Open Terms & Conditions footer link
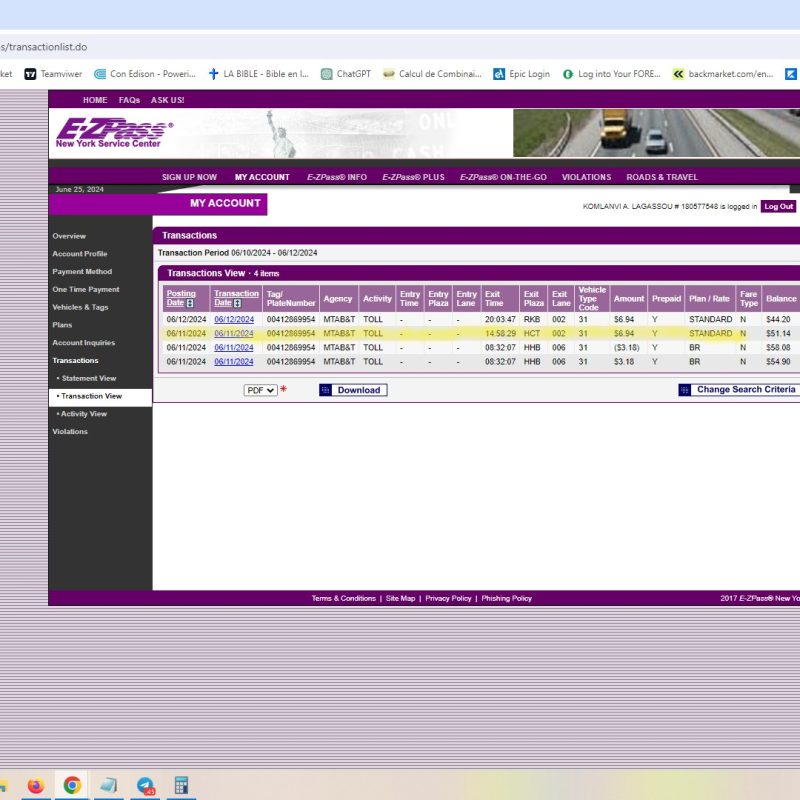 point(343,598)
